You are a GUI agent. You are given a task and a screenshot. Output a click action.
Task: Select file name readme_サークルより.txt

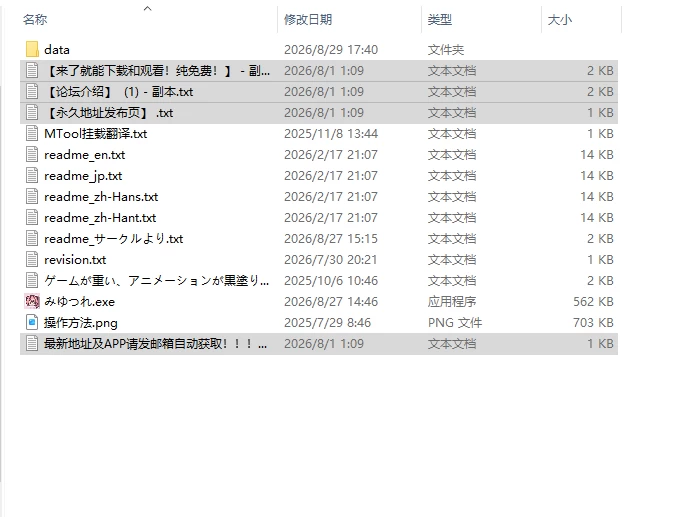coord(114,239)
